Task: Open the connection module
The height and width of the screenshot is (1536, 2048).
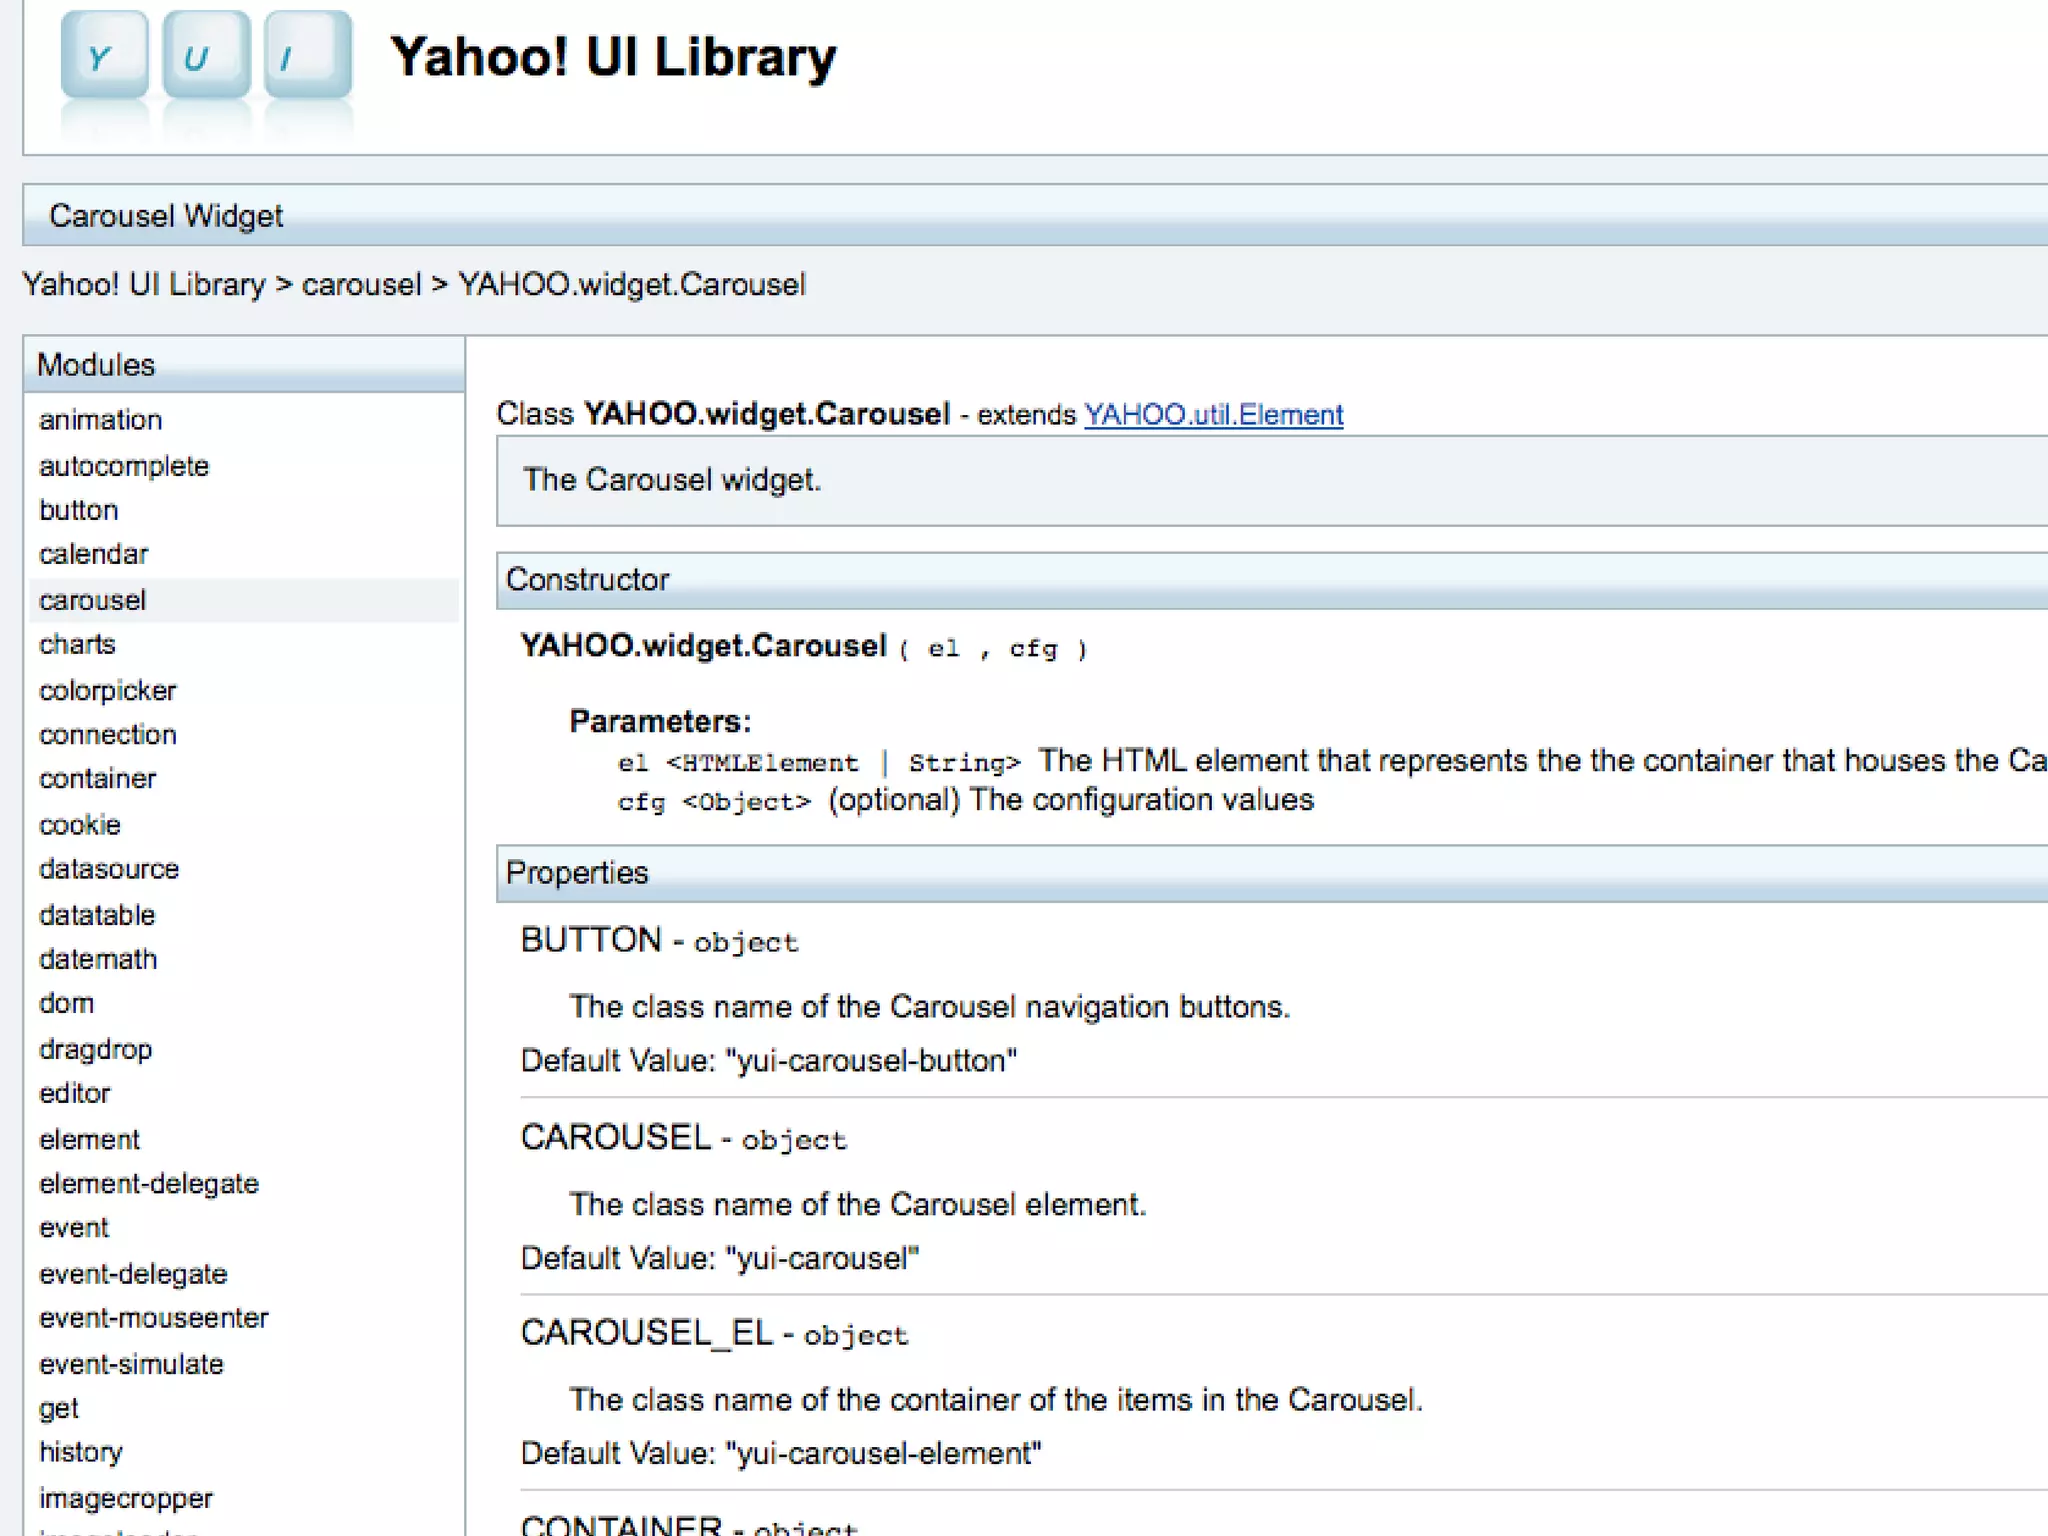Action: pyautogui.click(x=108, y=734)
